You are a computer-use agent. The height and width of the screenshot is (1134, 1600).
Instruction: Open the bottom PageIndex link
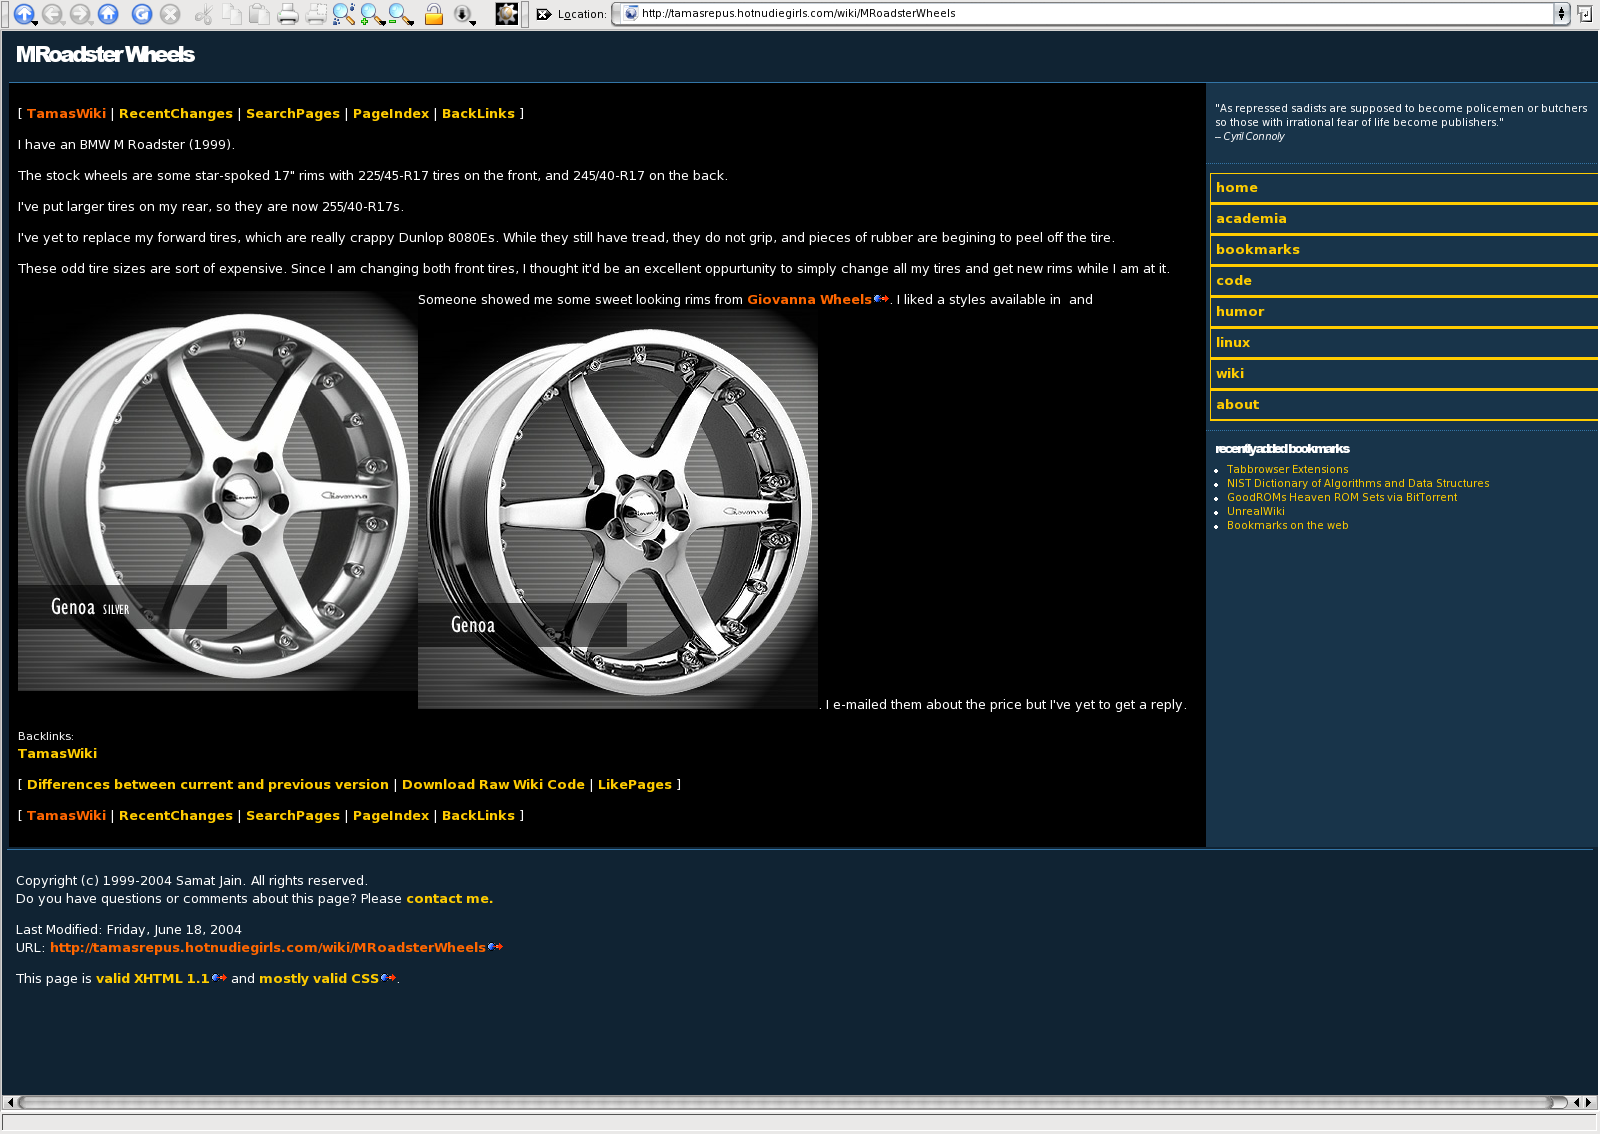(391, 816)
